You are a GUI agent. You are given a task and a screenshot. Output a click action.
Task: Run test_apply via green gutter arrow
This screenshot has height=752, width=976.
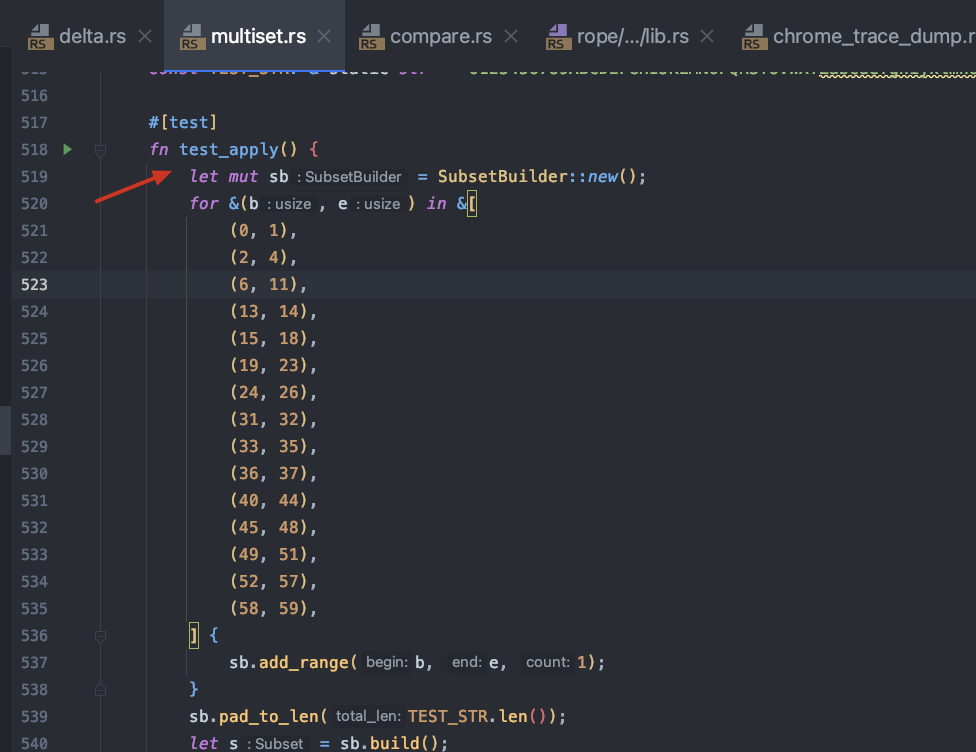(68, 149)
